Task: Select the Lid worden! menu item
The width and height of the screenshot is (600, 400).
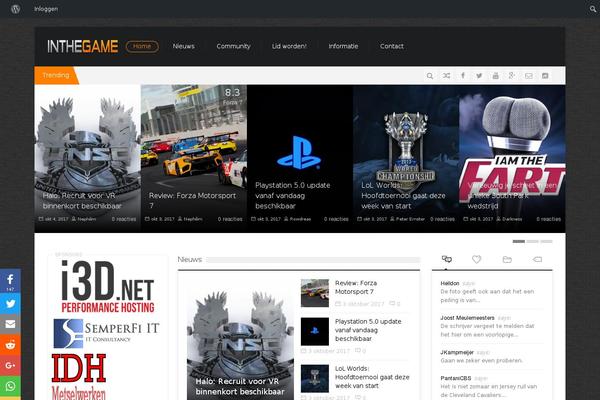Action: point(289,46)
